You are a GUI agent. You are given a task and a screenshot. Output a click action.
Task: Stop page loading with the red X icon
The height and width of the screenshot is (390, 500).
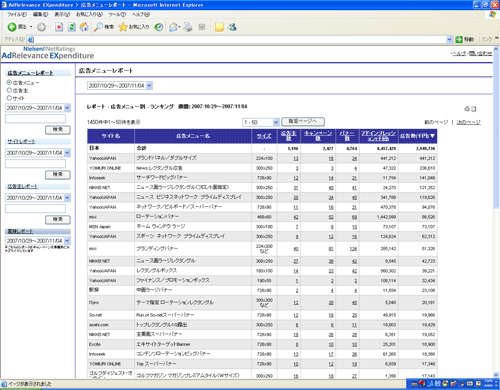(x=59, y=27)
